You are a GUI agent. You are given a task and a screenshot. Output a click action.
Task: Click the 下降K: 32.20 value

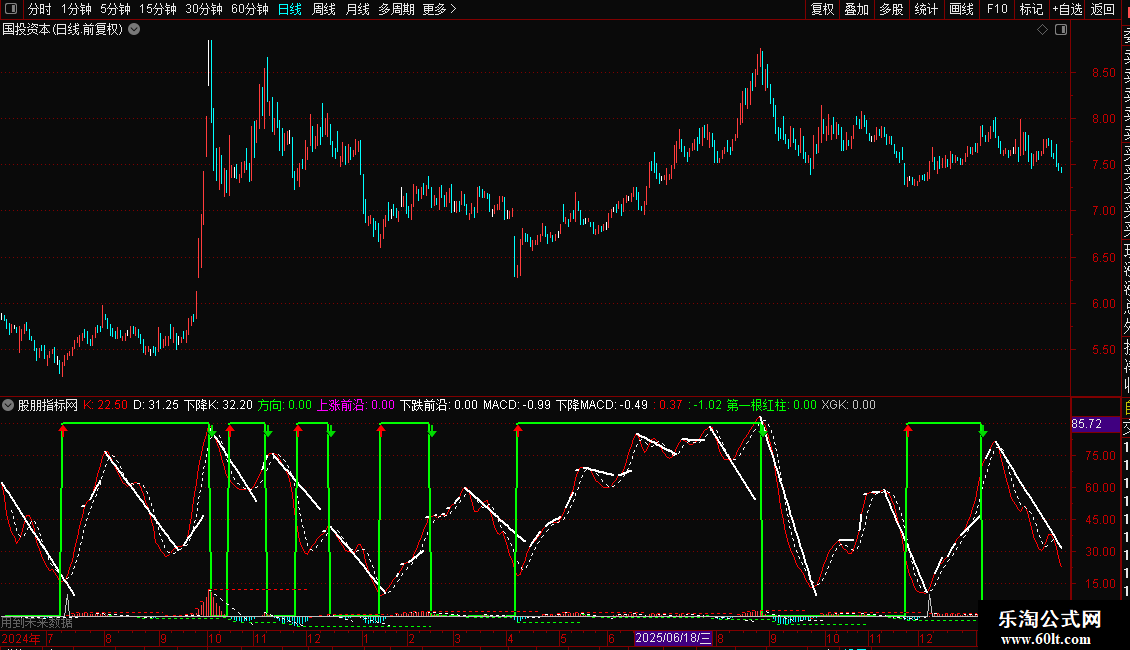(x=218, y=405)
